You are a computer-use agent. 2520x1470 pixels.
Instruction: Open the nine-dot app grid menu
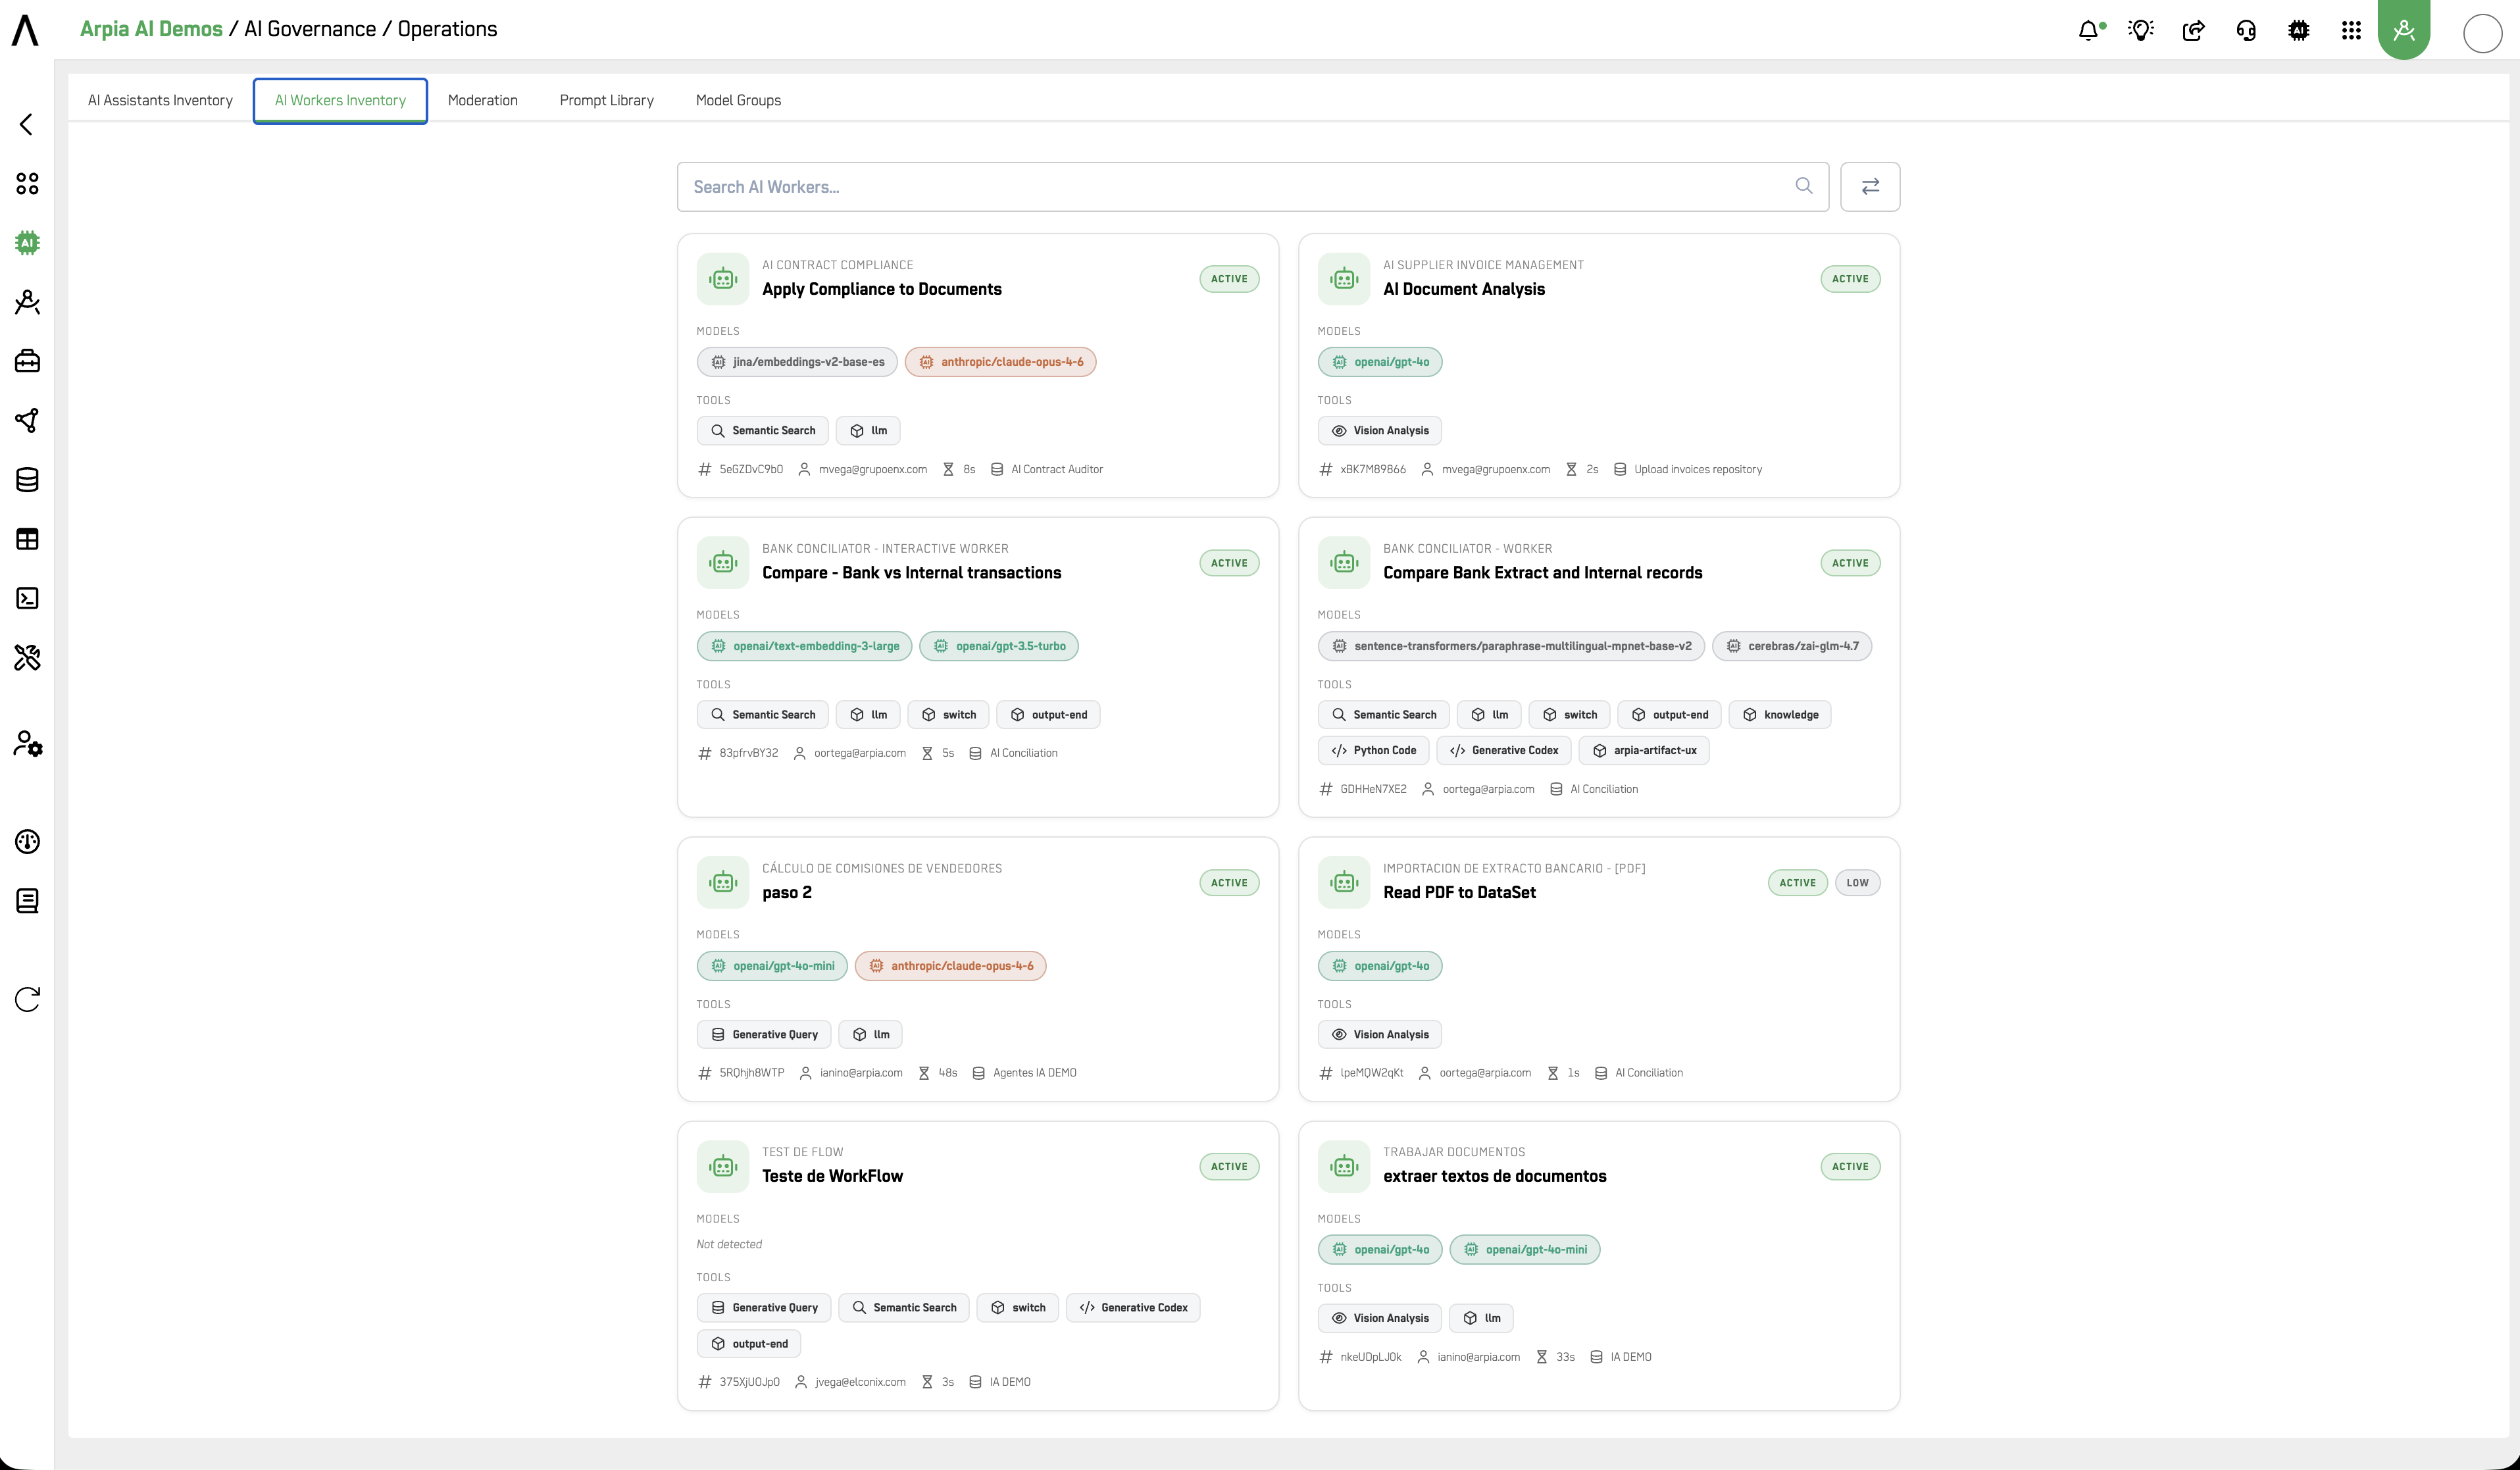[2351, 30]
